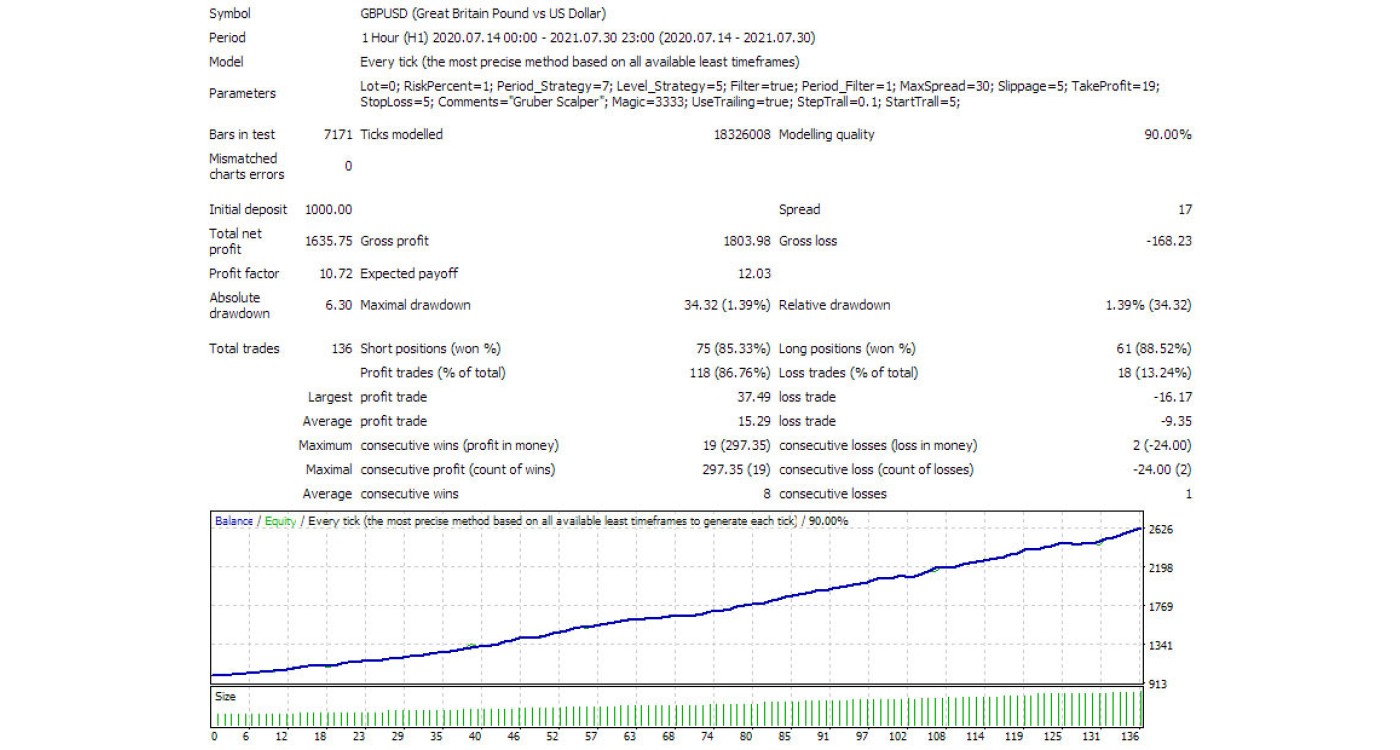Select the Long positions value 61 (88.52%)
1400x750 pixels.
coord(1151,349)
